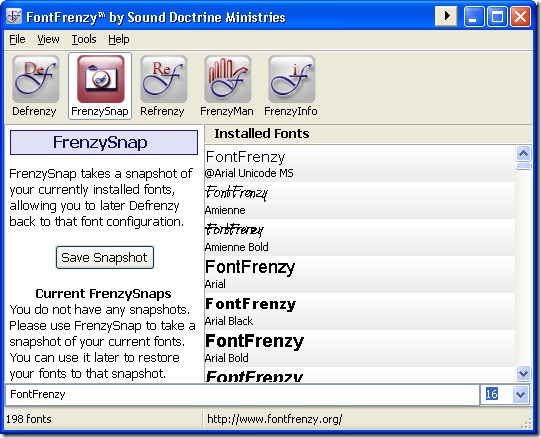Close the FontFrenzy window
This screenshot has height=438, width=541.
(520, 16)
